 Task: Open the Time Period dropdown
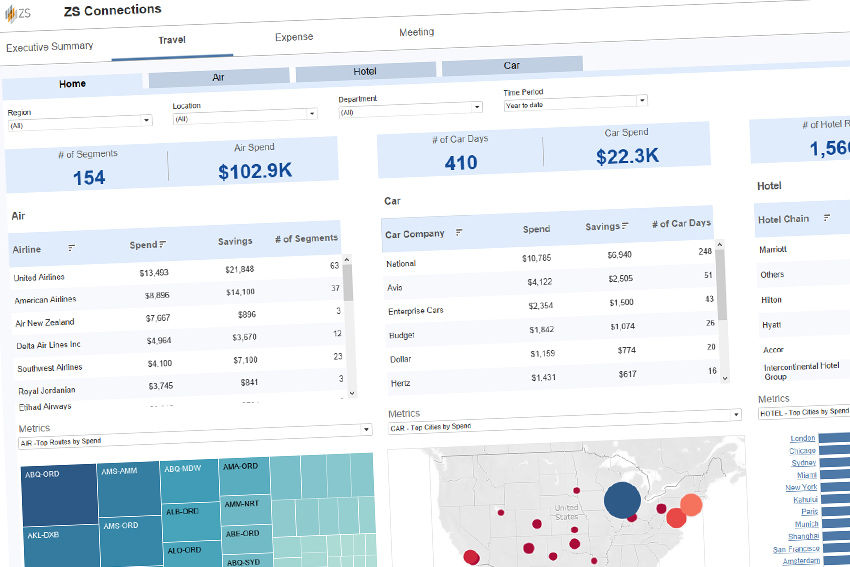point(575,102)
